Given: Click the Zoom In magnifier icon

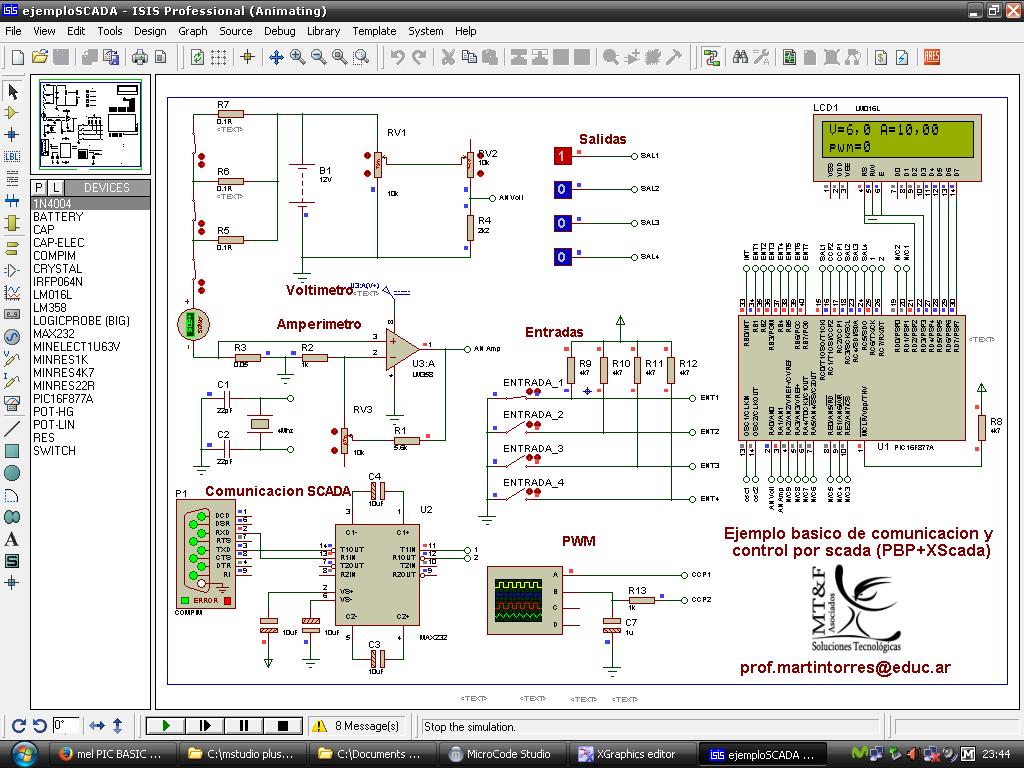Looking at the screenshot, I should click(298, 57).
